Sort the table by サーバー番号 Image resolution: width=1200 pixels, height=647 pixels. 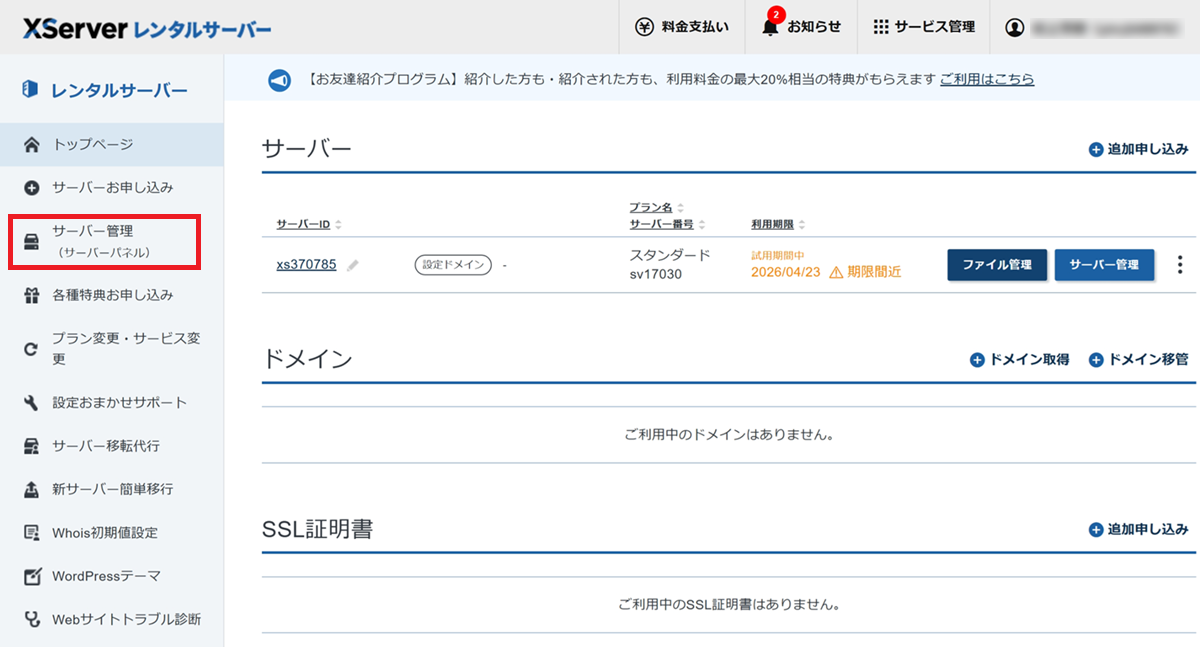pyautogui.click(x=668, y=224)
